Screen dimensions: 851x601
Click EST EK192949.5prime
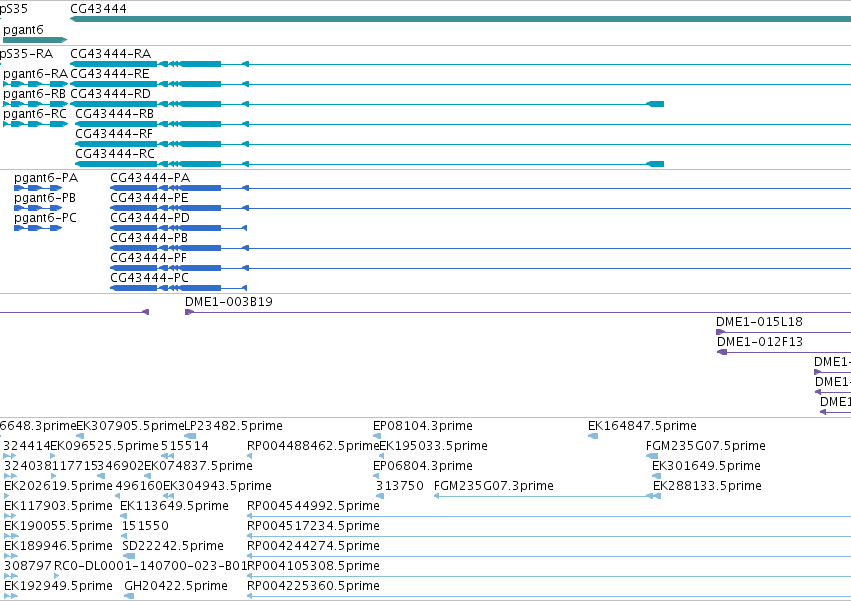pyautogui.click(x=59, y=586)
